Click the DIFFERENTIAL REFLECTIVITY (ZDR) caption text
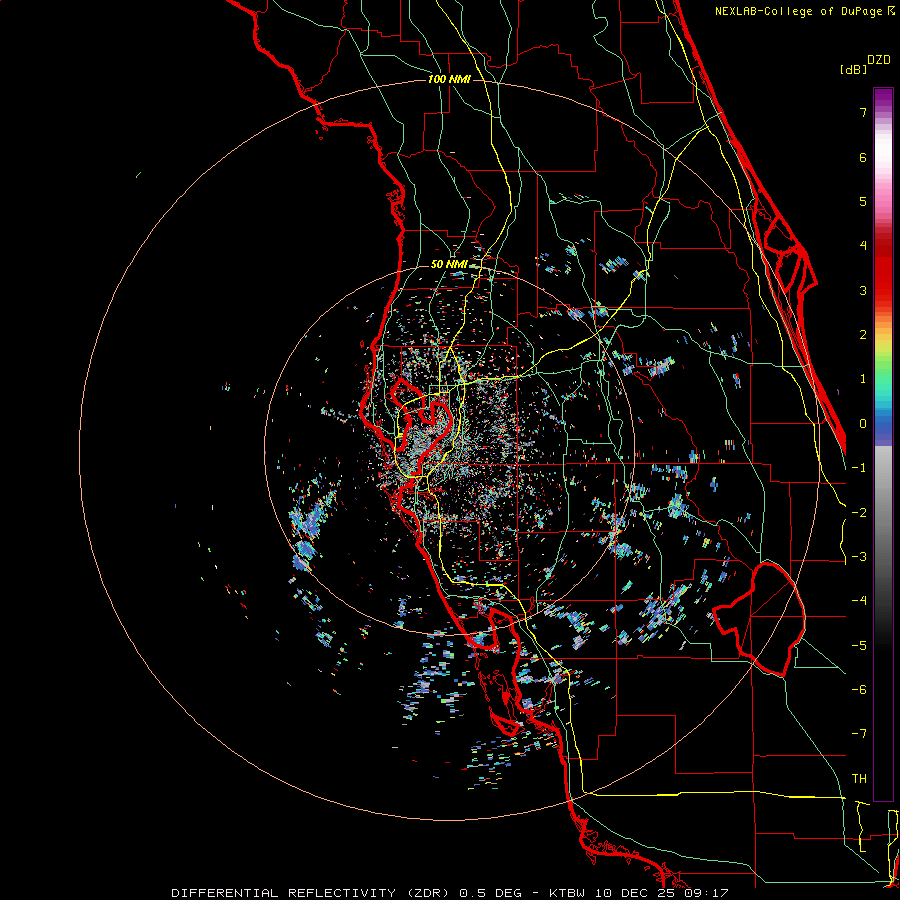900x900 pixels. pyautogui.click(x=312, y=893)
